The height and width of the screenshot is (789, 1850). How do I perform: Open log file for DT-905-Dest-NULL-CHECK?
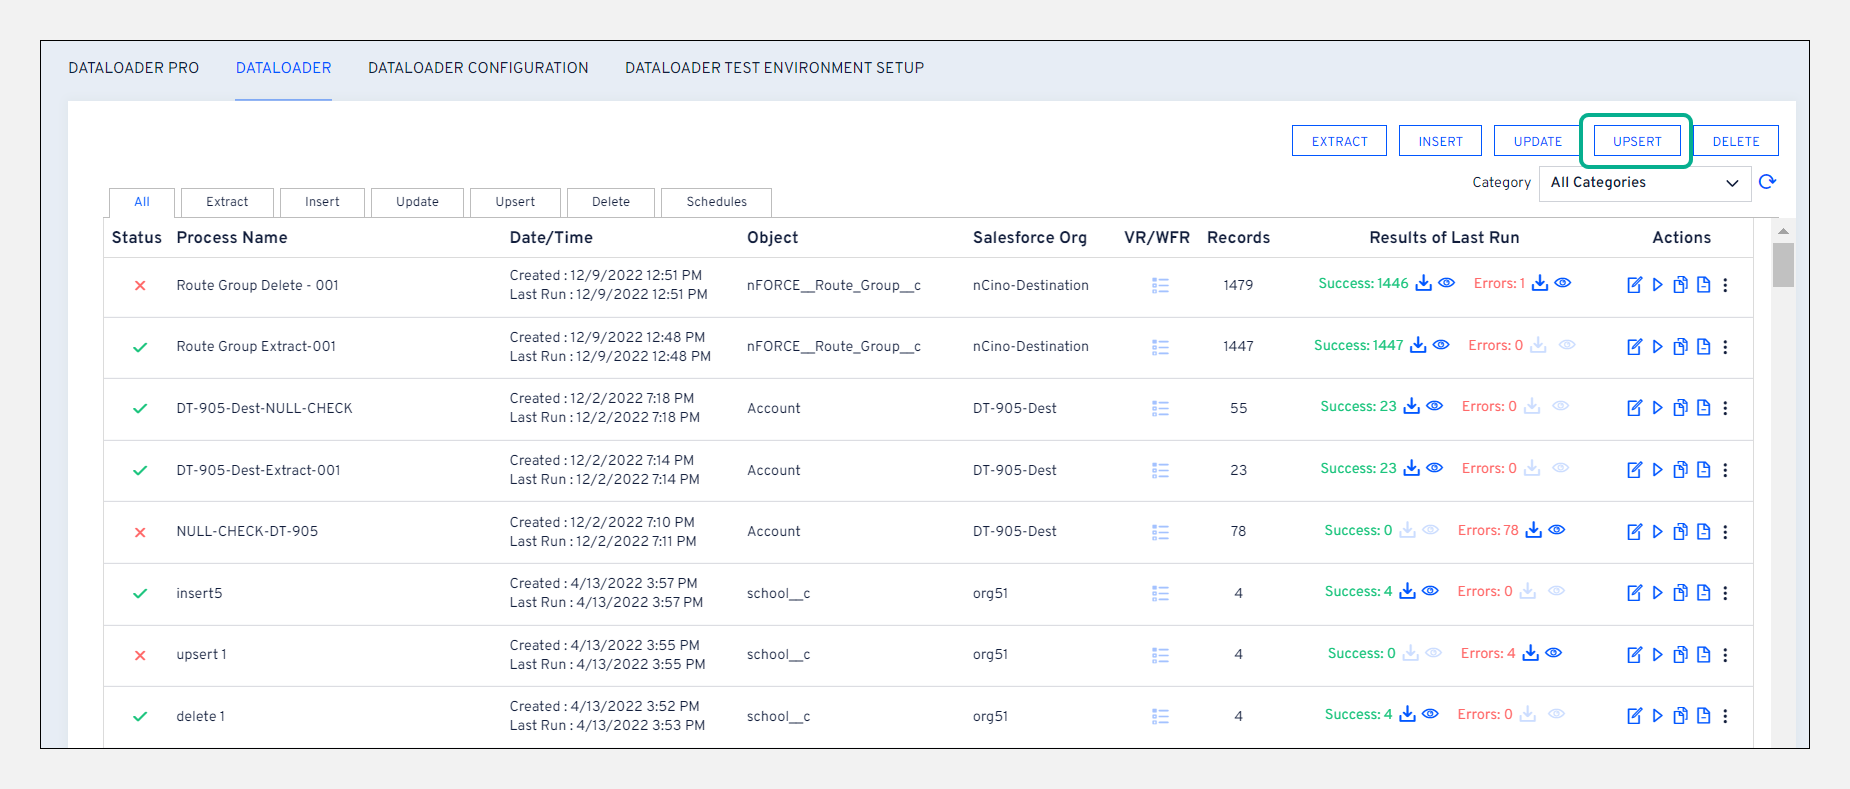coord(1703,408)
